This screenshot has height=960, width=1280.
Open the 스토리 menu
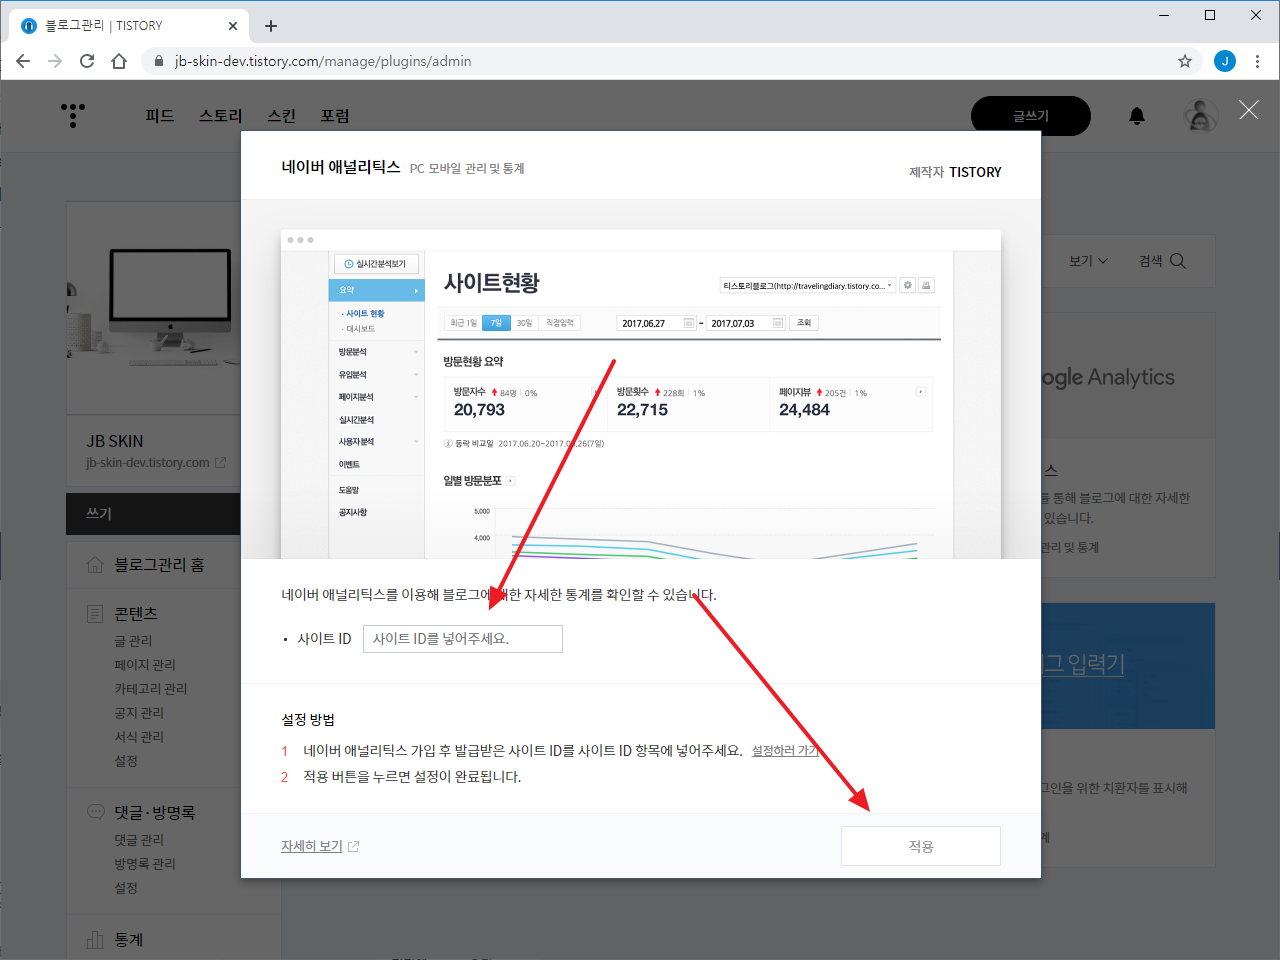point(221,116)
